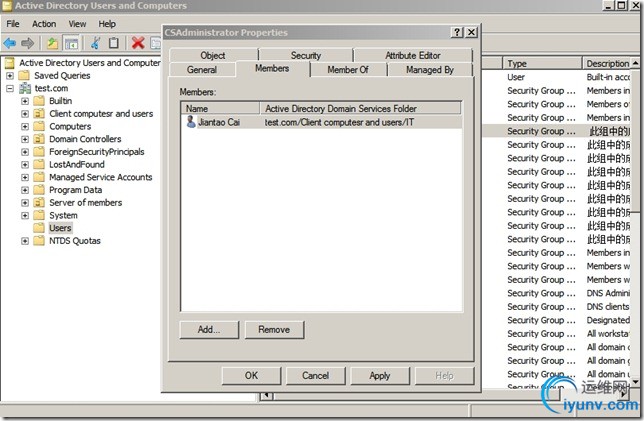This screenshot has height=421, width=644.
Task: Expand the Saved Queries node
Action: pyautogui.click(x=10, y=76)
